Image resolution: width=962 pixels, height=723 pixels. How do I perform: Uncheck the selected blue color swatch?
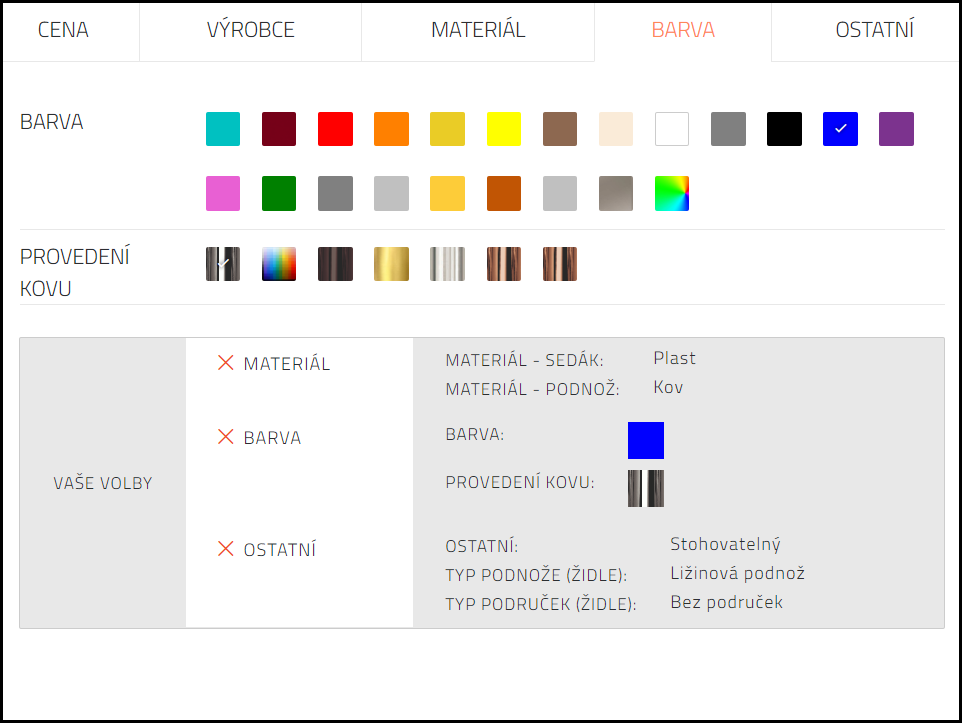[840, 129]
